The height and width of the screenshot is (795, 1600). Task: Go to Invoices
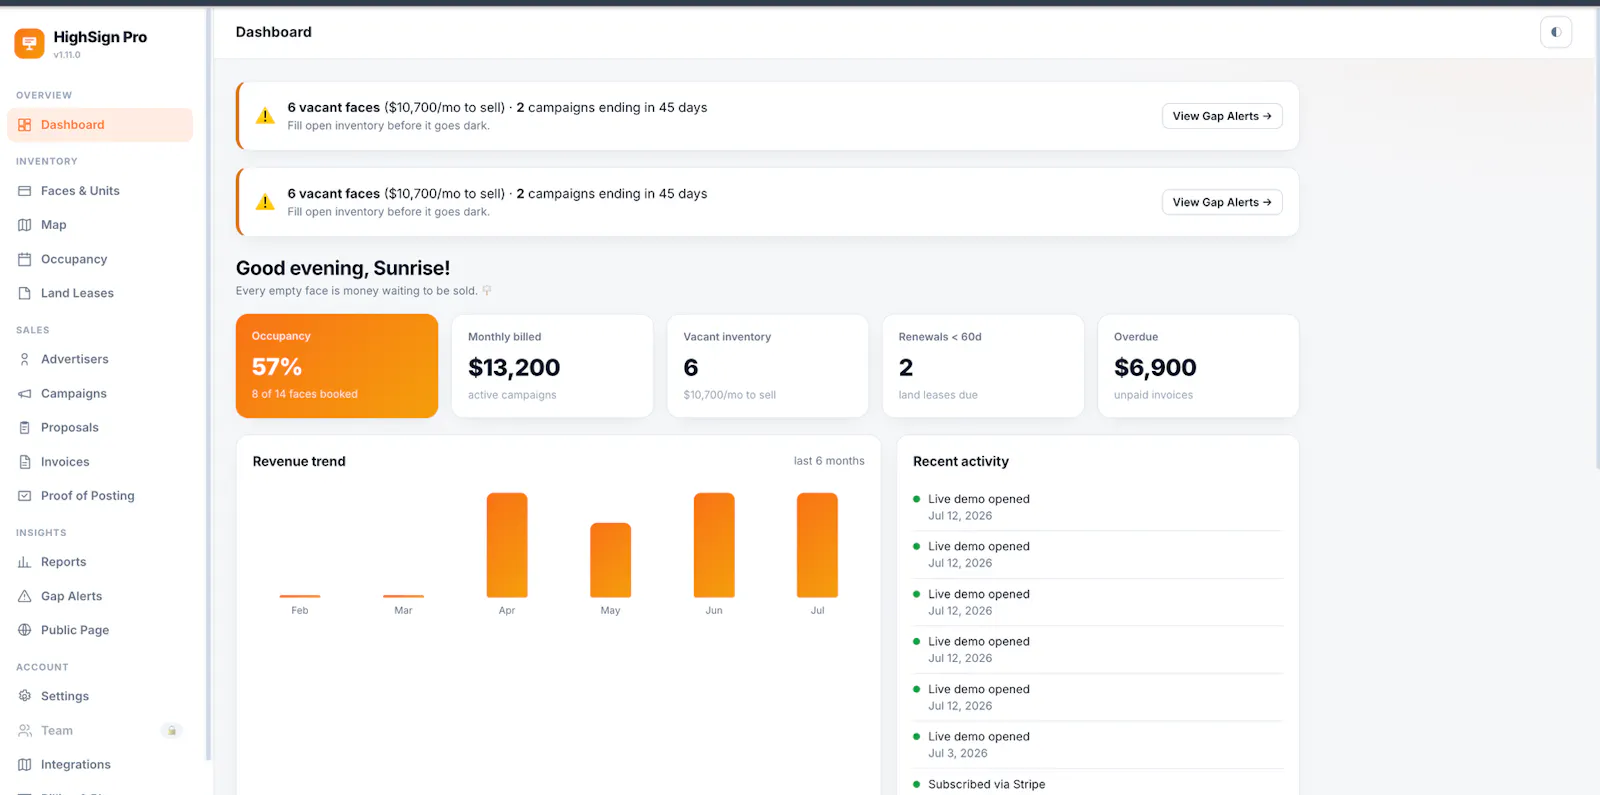click(x=100, y=462)
